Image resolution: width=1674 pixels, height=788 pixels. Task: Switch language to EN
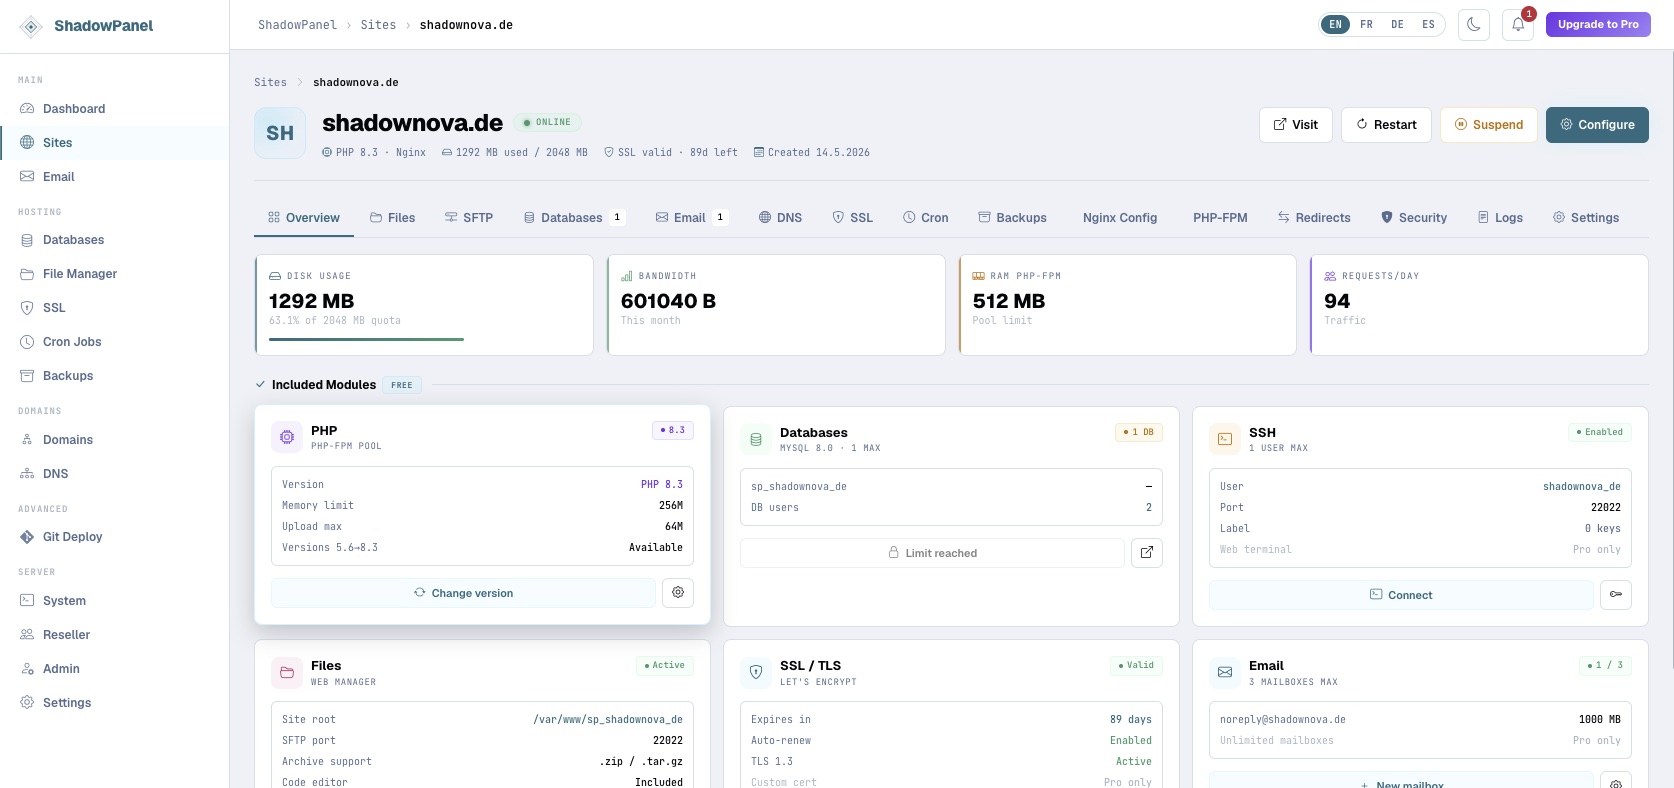coord(1335,25)
